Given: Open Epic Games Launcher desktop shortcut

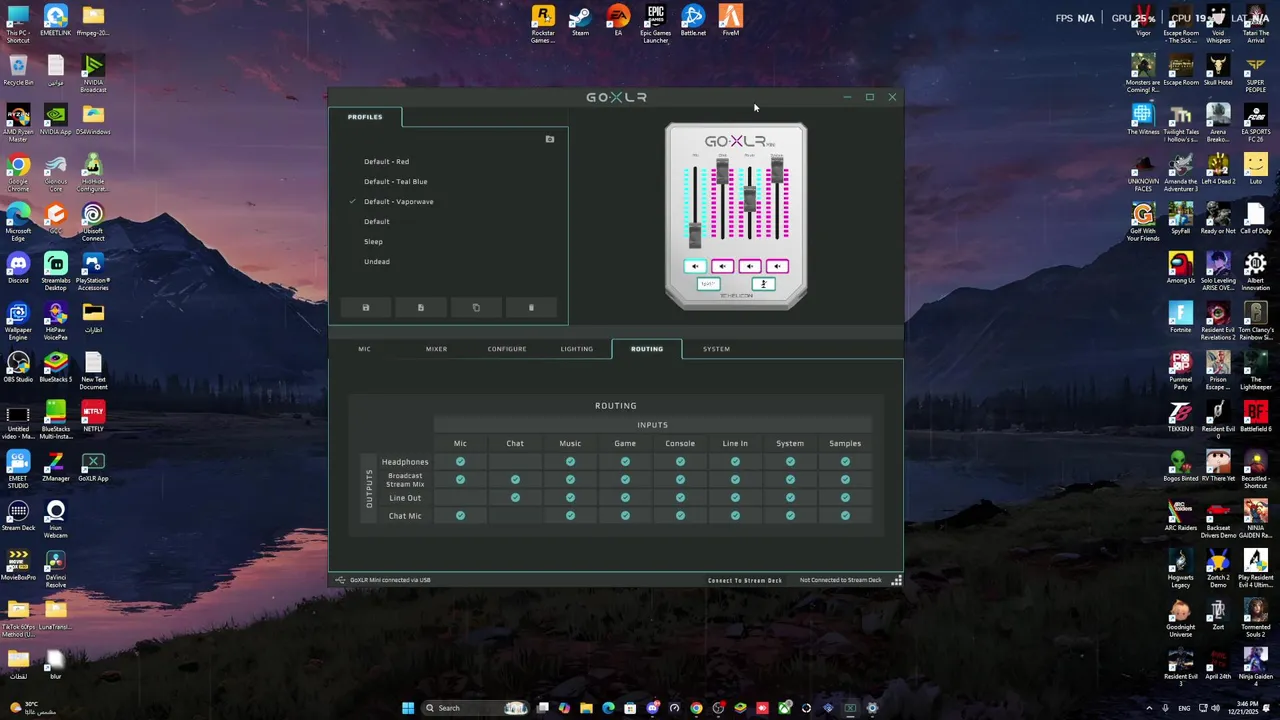Looking at the screenshot, I should (x=656, y=24).
